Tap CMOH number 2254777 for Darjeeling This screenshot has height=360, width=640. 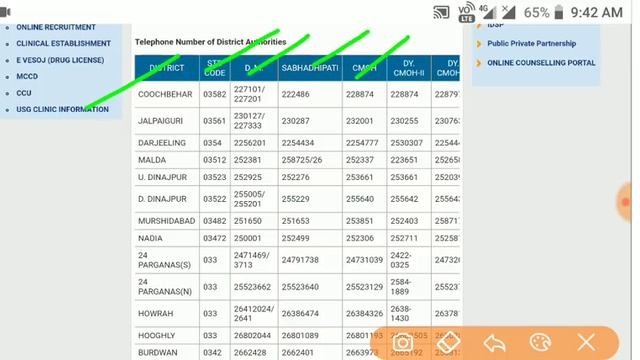coord(362,143)
